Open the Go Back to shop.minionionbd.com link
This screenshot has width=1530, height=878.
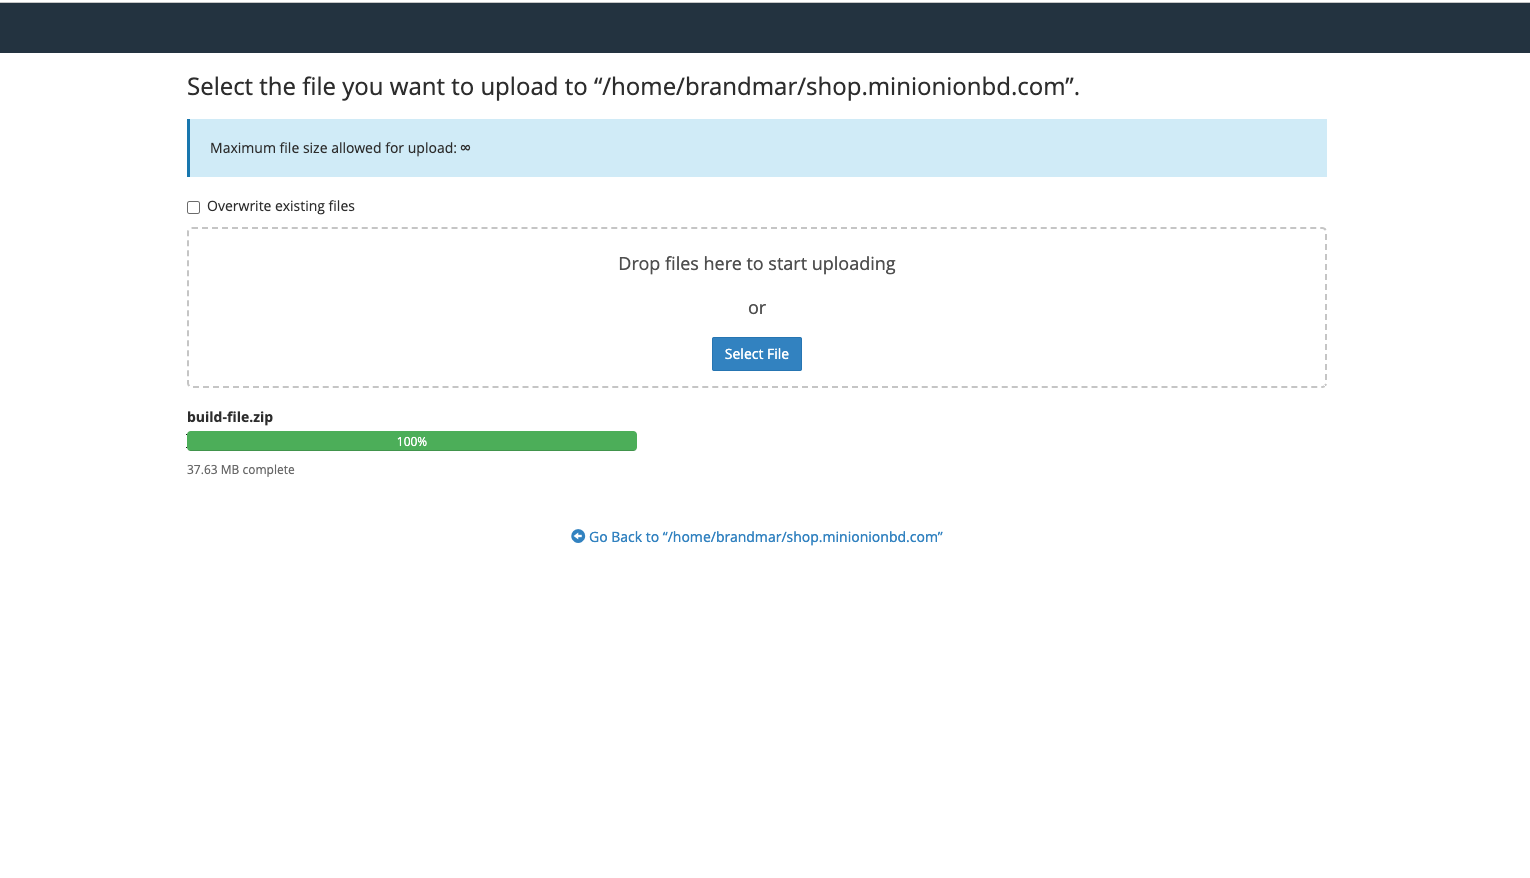coord(765,537)
